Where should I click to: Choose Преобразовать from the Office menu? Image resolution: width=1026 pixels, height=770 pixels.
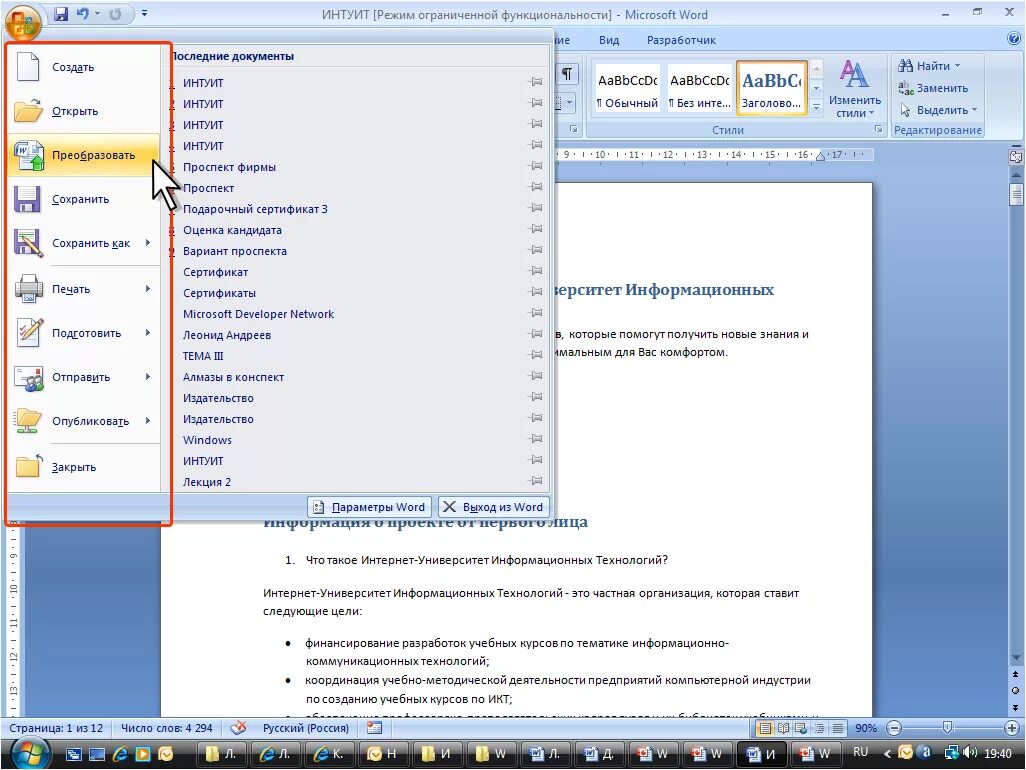click(x=84, y=155)
